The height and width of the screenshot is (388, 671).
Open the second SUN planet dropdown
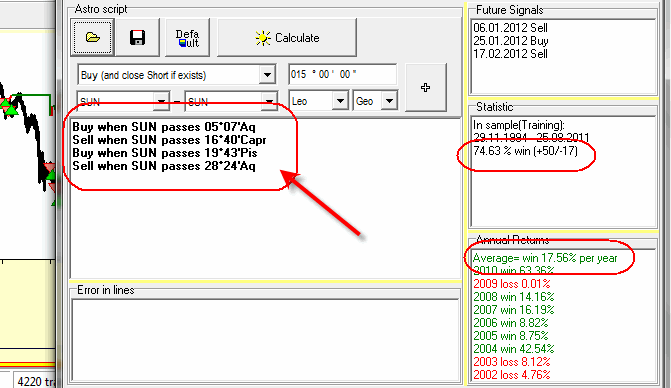pos(269,101)
